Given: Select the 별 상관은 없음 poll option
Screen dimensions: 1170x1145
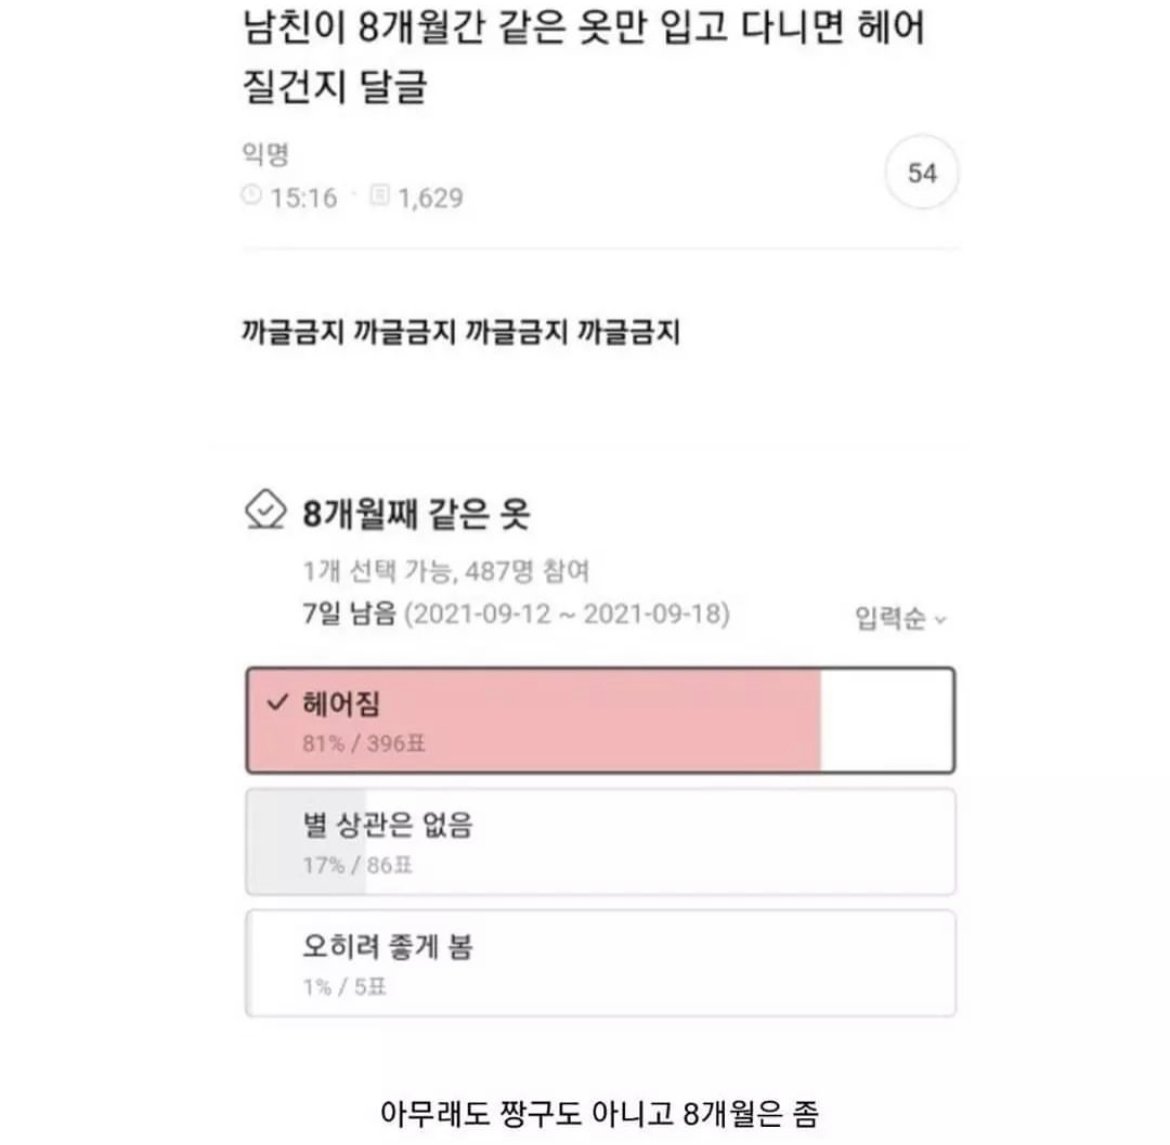Looking at the screenshot, I should [x=601, y=842].
